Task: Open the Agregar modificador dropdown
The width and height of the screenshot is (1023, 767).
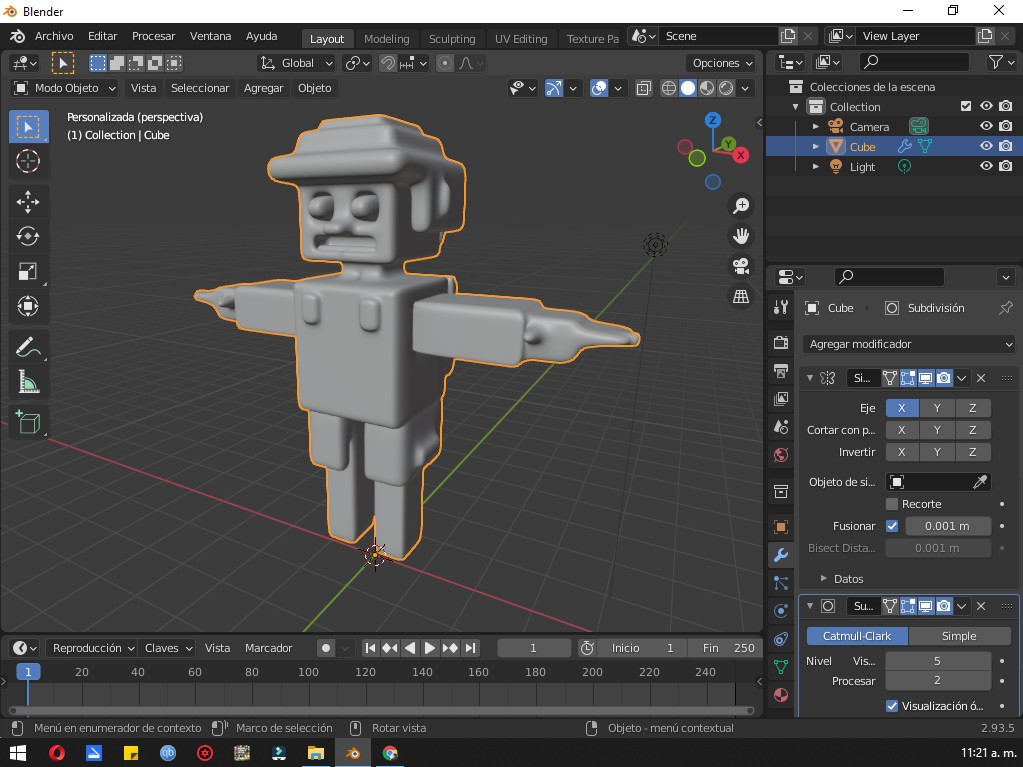Action: coord(908,344)
